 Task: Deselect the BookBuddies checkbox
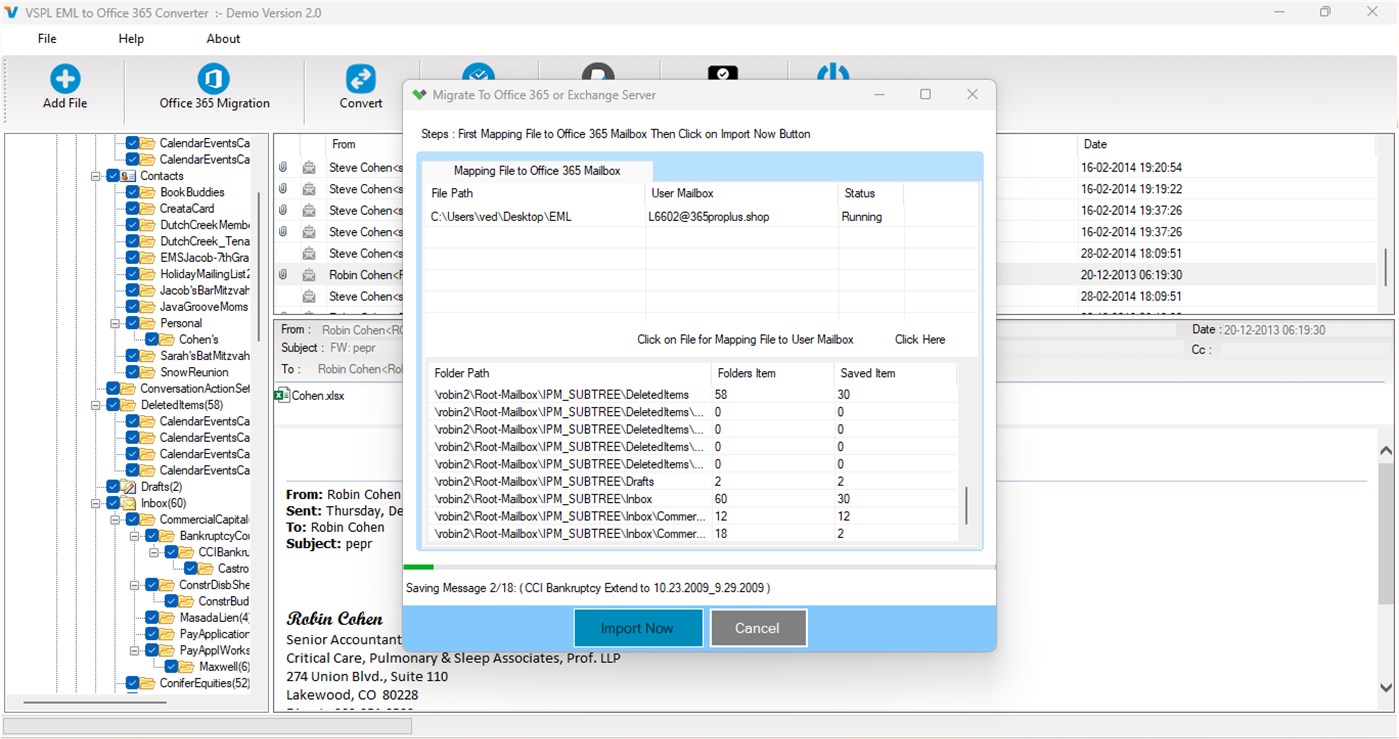pyautogui.click(x=133, y=191)
